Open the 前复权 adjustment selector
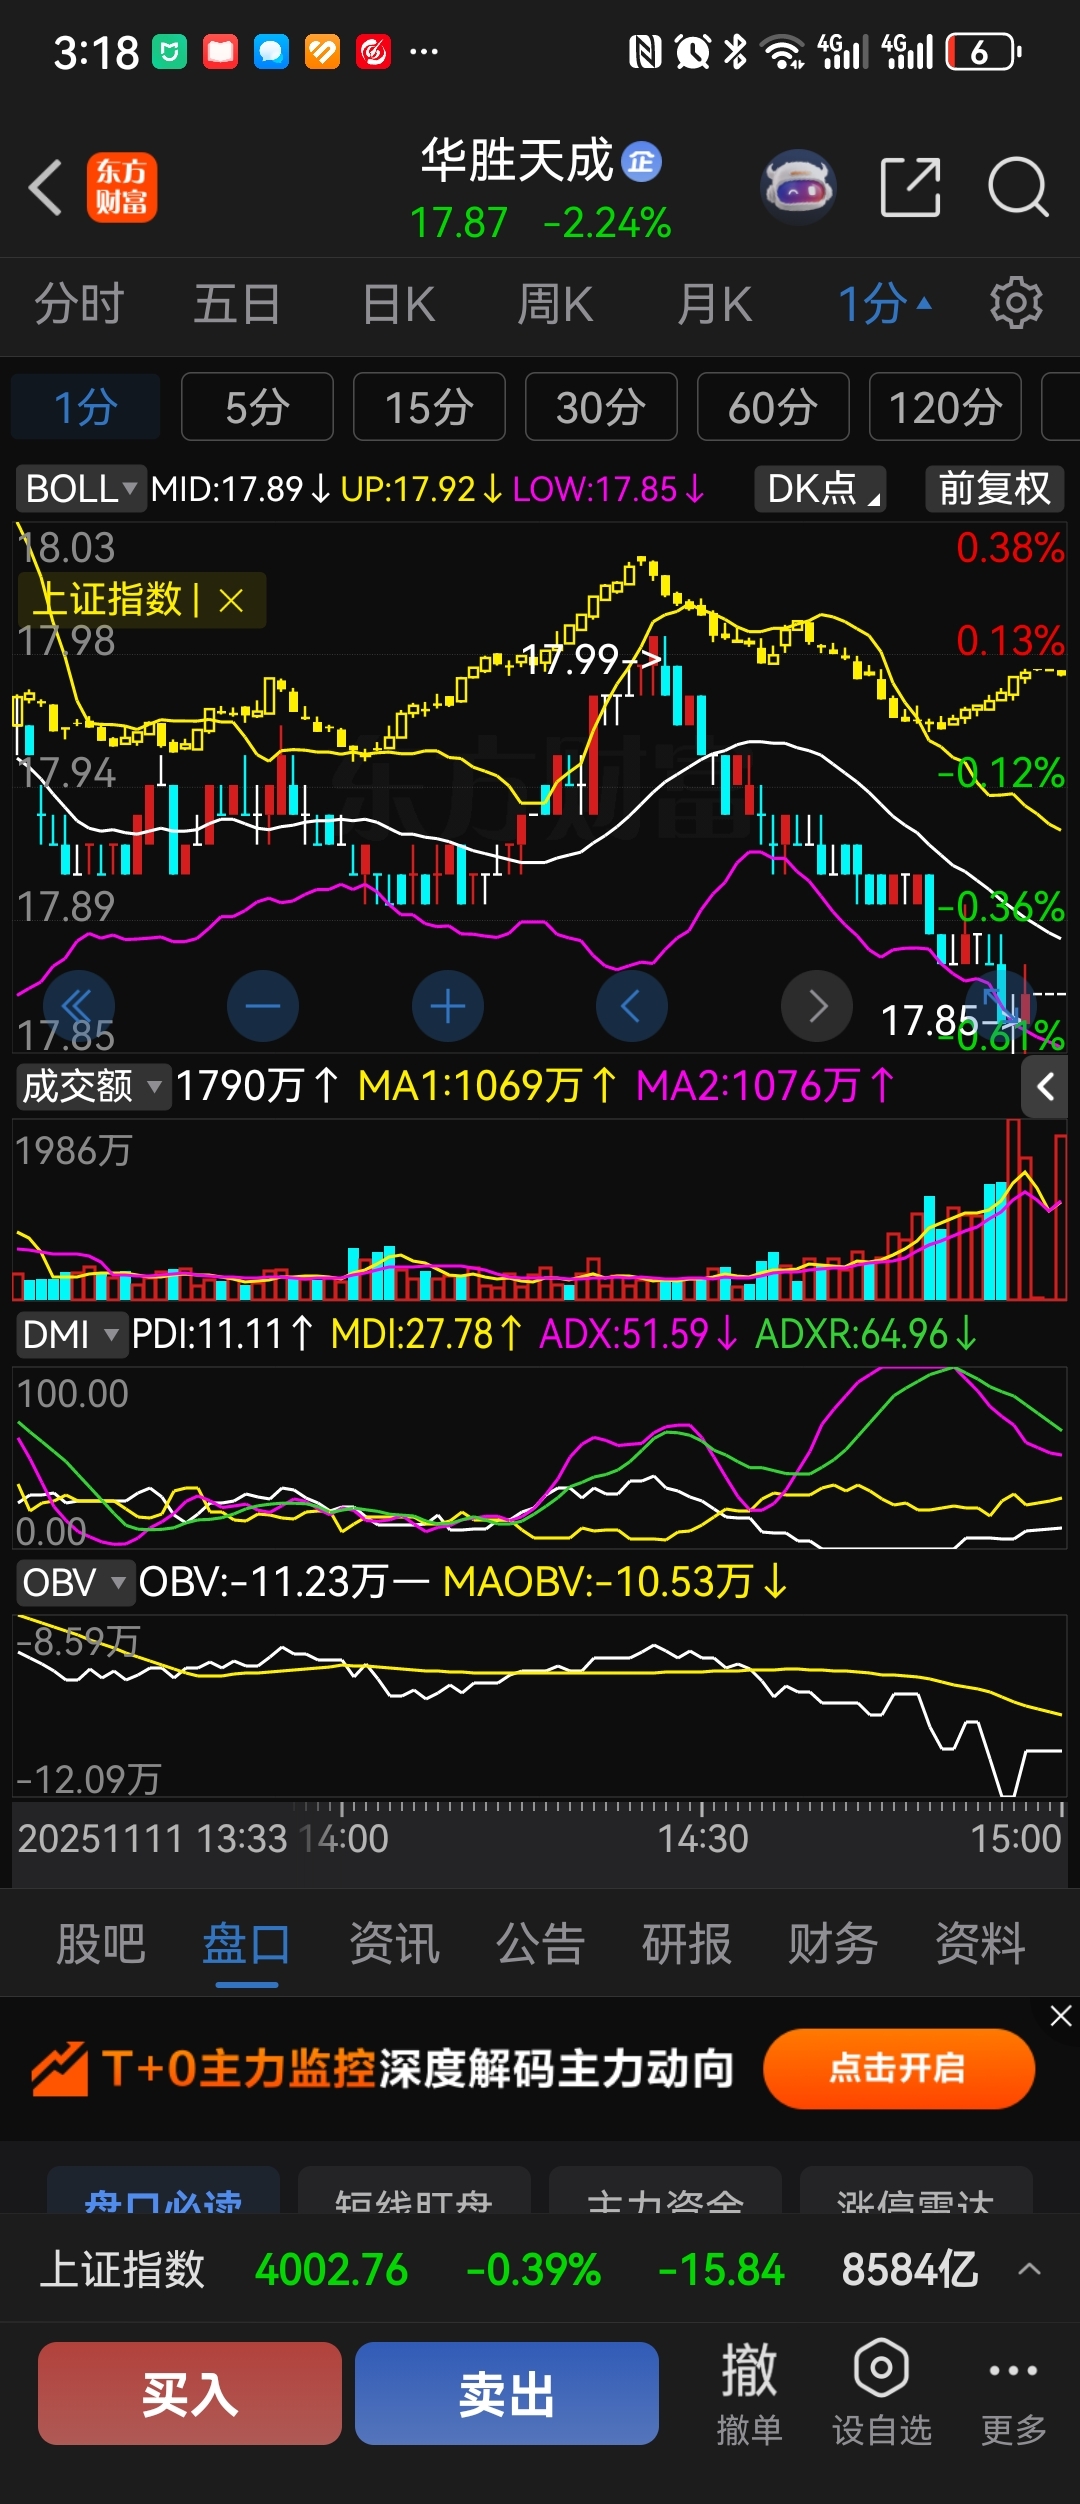 pyautogui.click(x=994, y=489)
